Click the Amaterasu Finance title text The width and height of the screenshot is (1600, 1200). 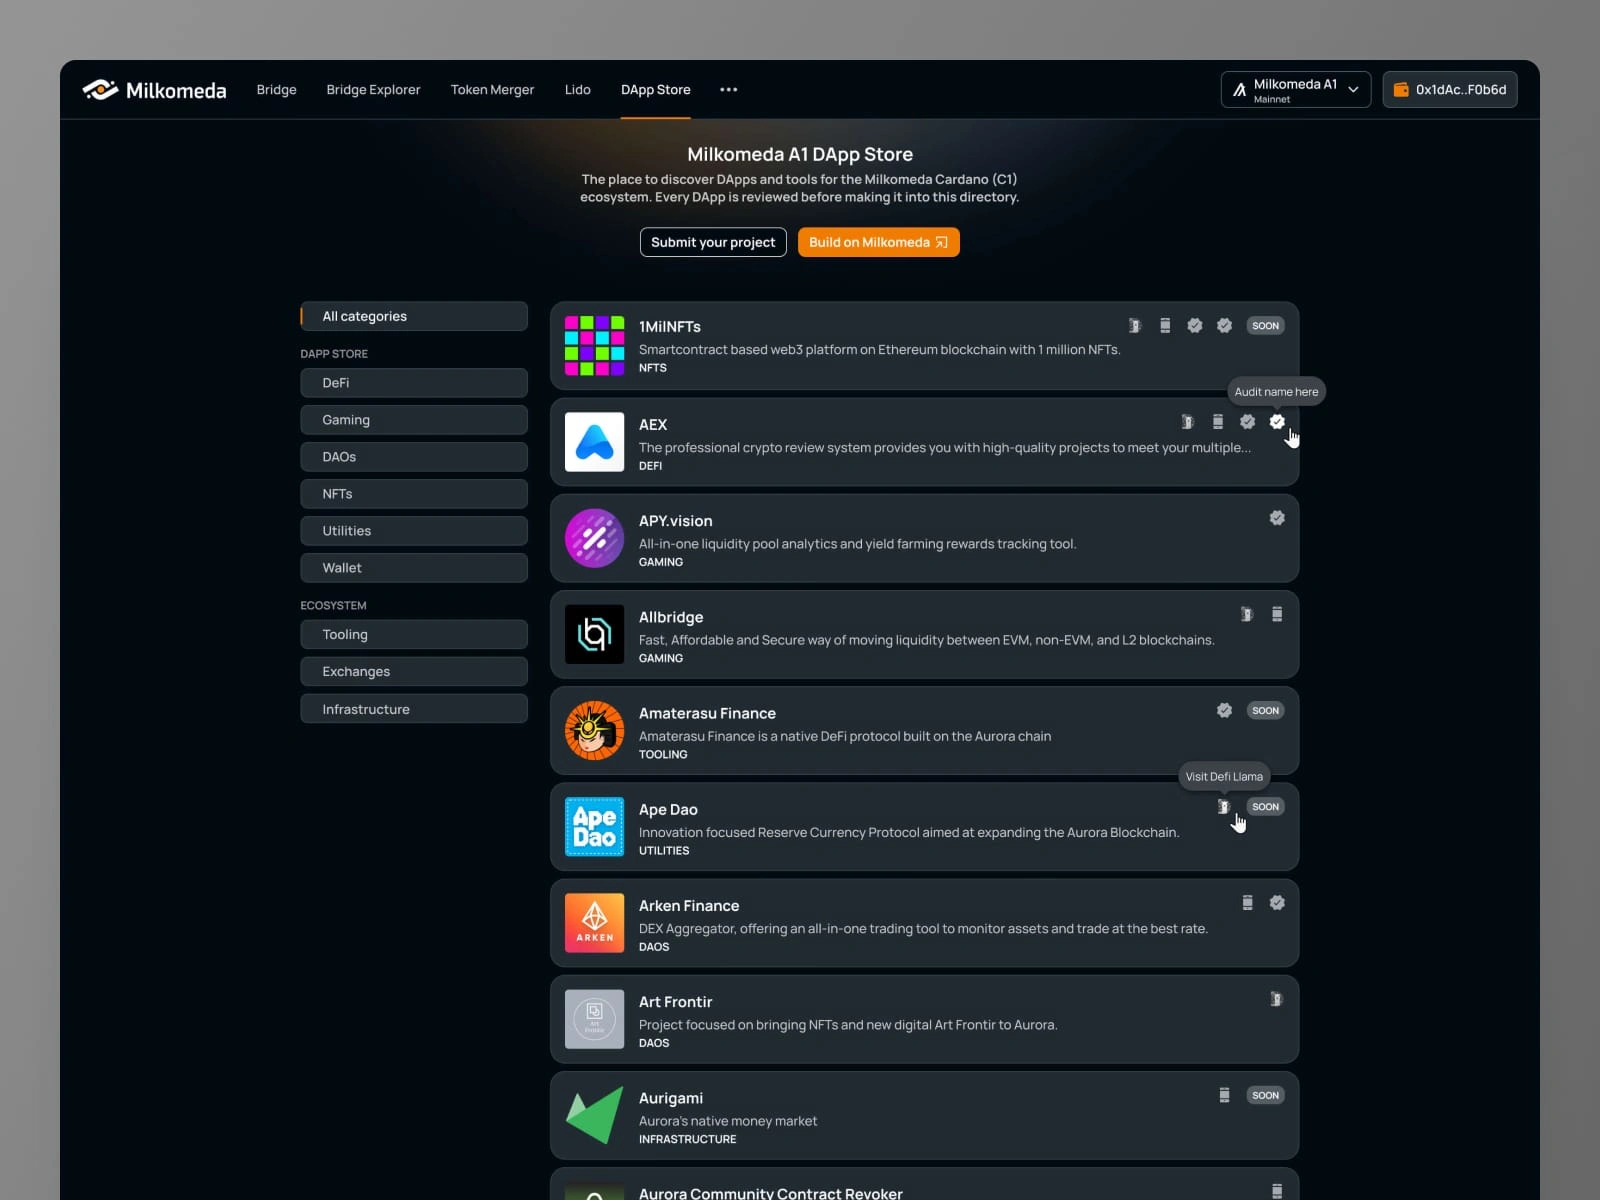point(707,713)
